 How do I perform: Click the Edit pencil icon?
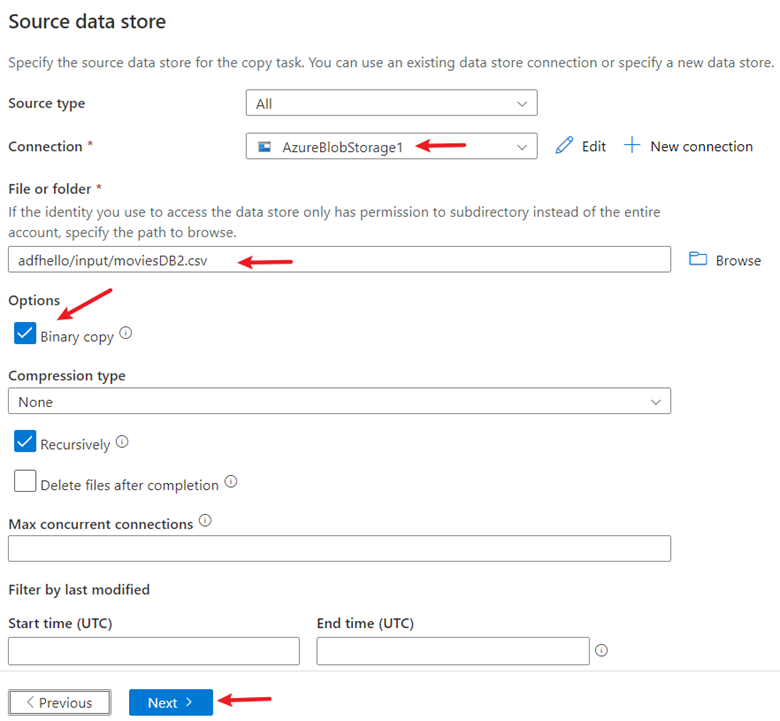click(565, 146)
